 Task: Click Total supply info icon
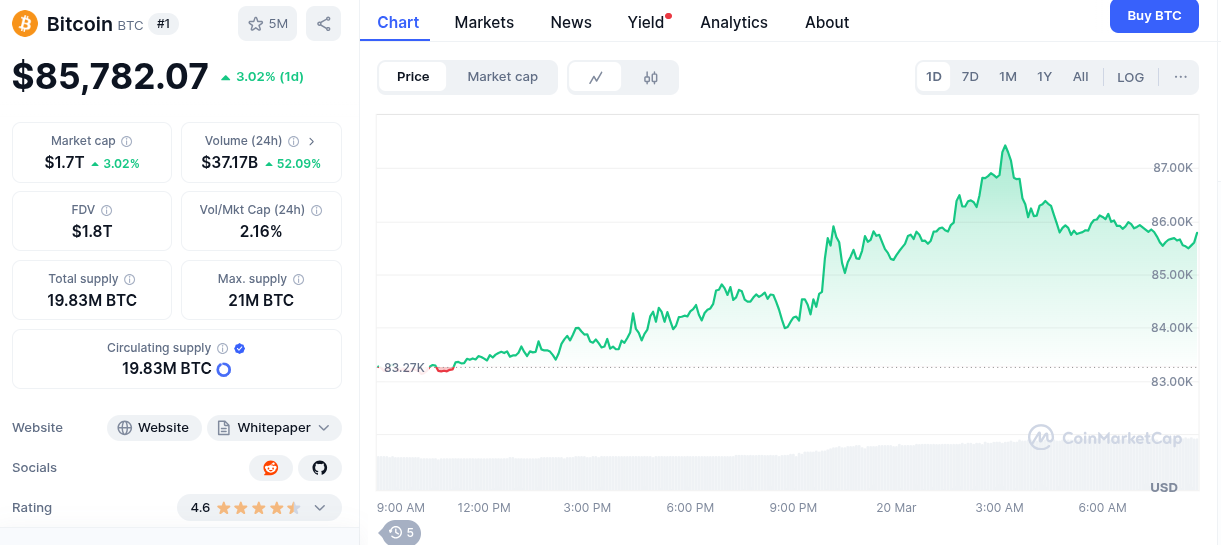[129, 279]
